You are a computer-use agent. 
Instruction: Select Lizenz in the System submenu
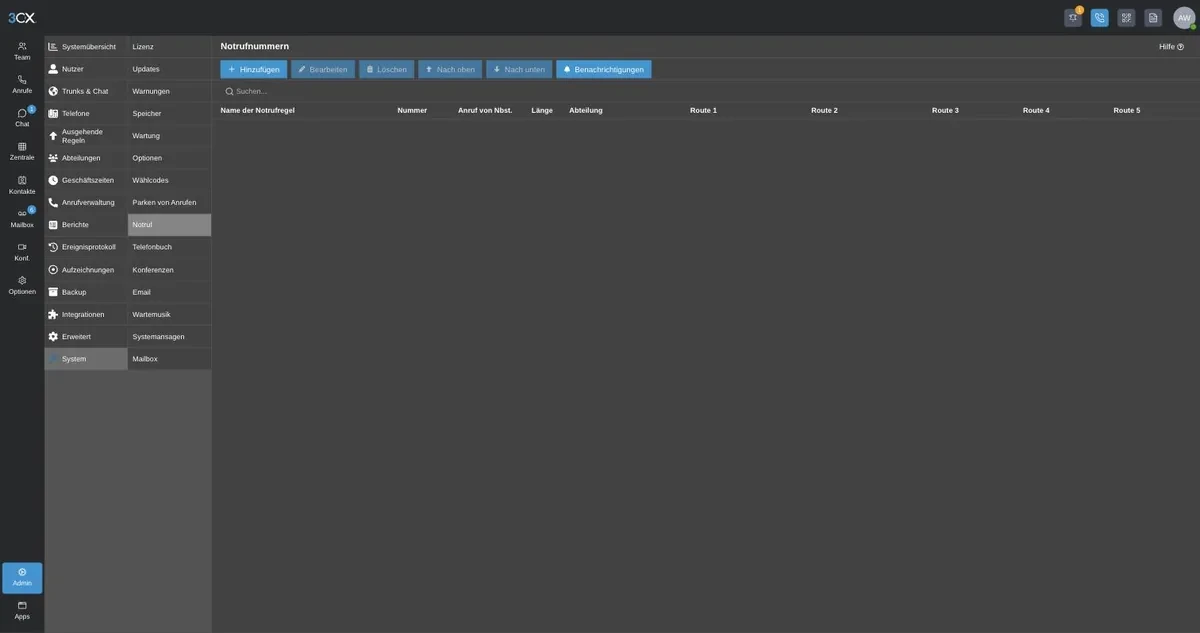[169, 47]
